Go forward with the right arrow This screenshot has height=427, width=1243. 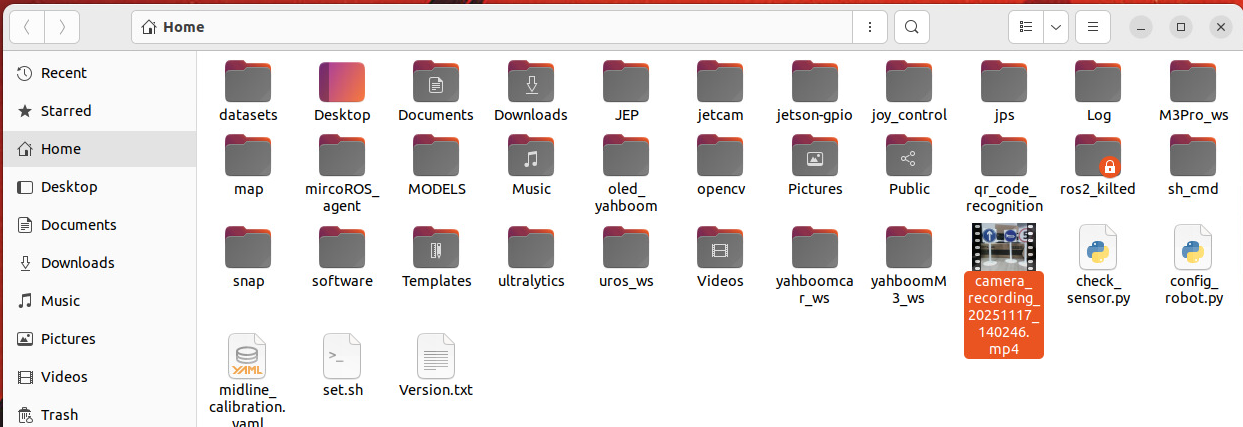(62, 27)
